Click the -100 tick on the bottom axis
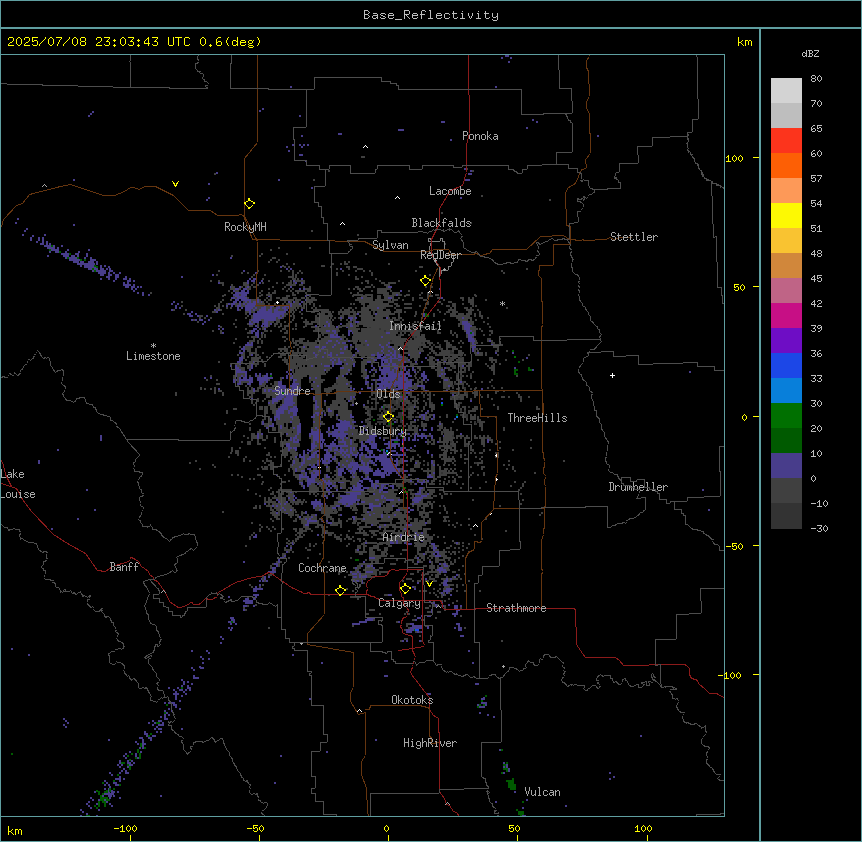 [125, 828]
